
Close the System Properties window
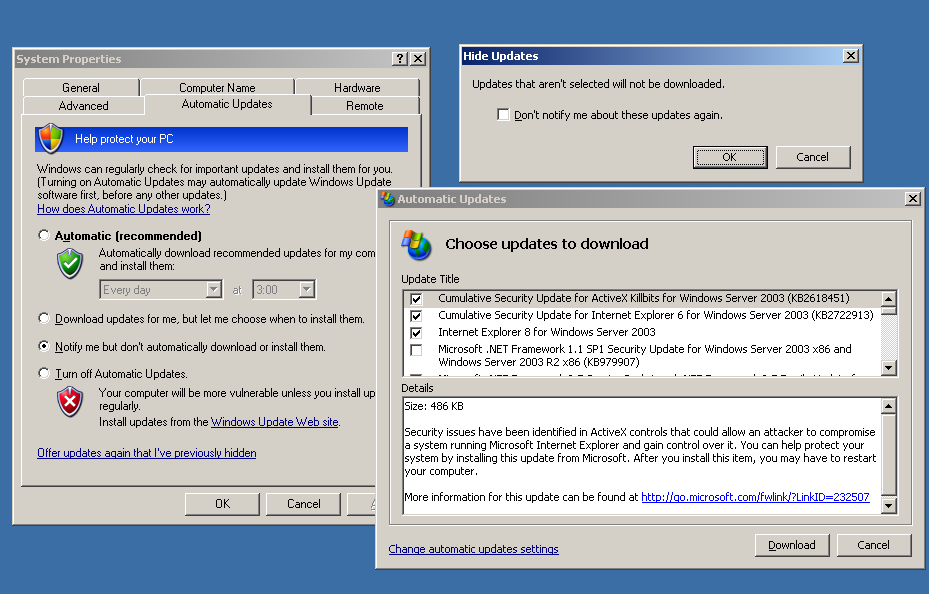(x=418, y=59)
